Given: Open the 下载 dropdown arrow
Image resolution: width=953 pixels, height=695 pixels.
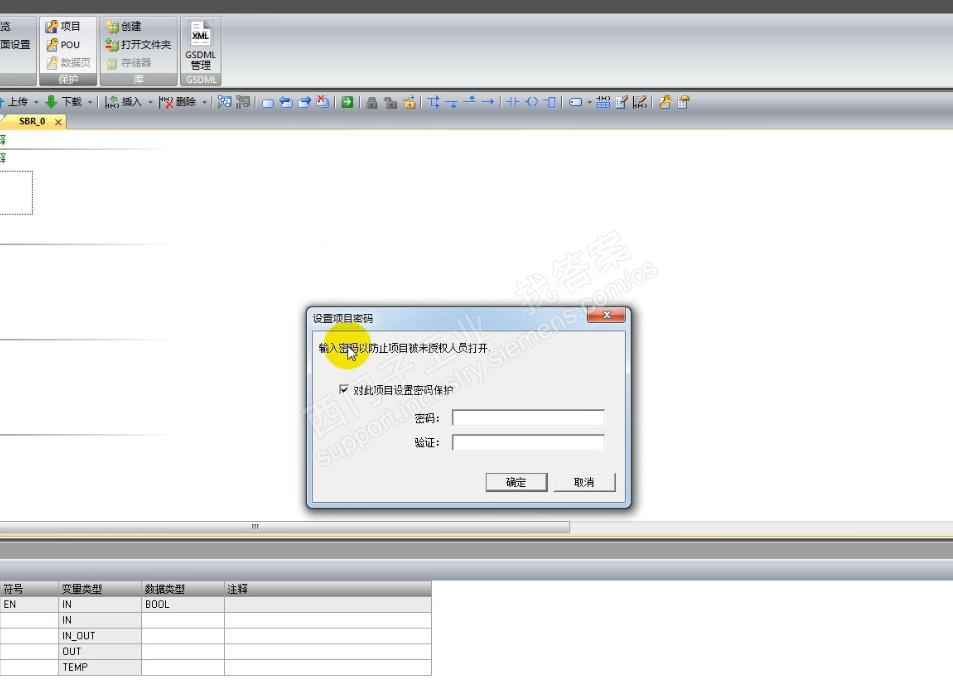Looking at the screenshot, I should click(x=90, y=102).
